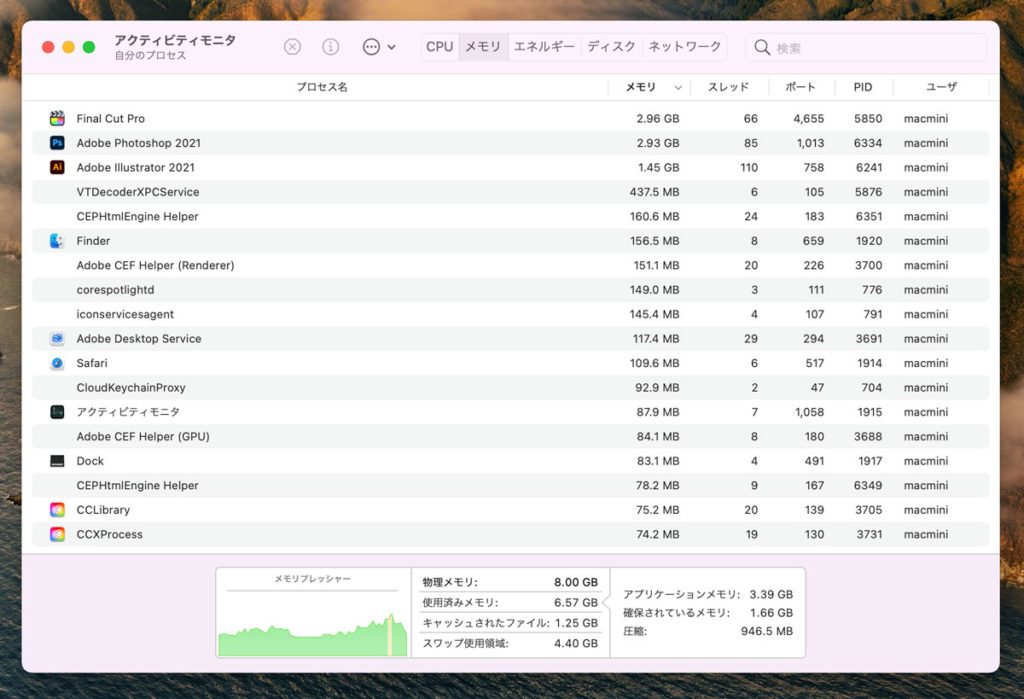Select CEPHtmlEngine Helper using 78.2 MB

[x=511, y=485]
